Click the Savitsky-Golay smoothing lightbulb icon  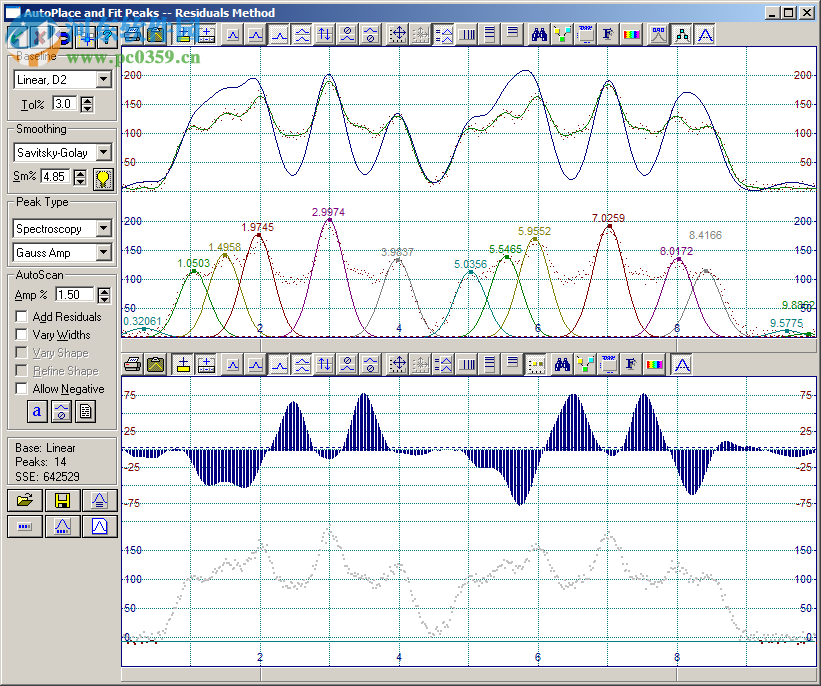104,177
